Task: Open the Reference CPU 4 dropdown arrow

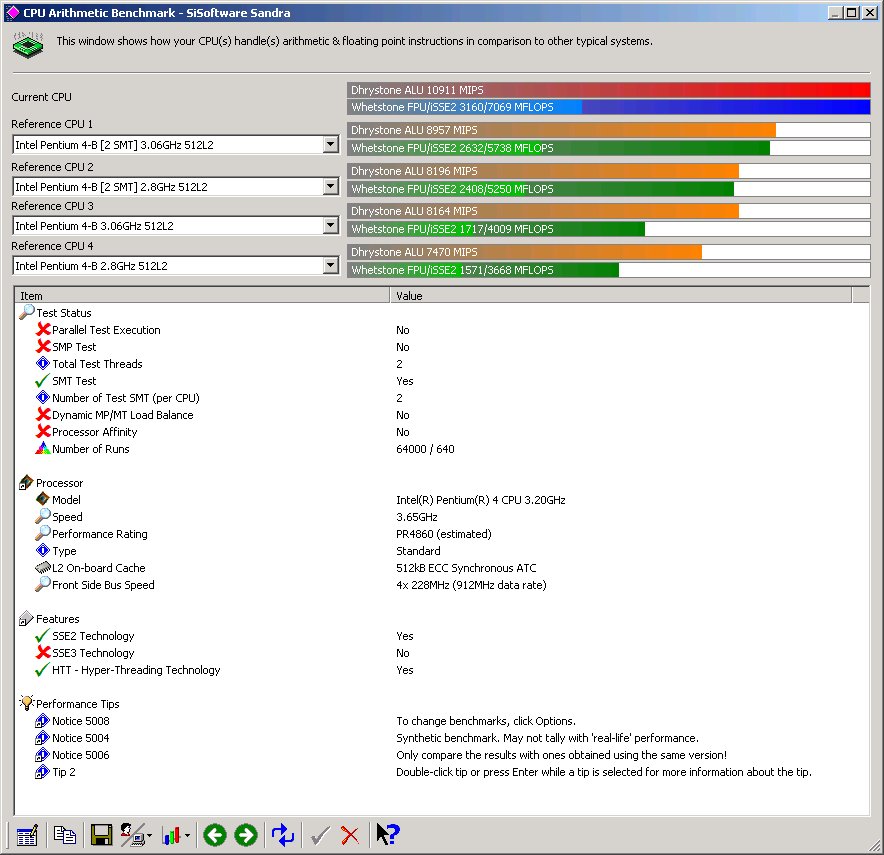Action: coord(331,265)
